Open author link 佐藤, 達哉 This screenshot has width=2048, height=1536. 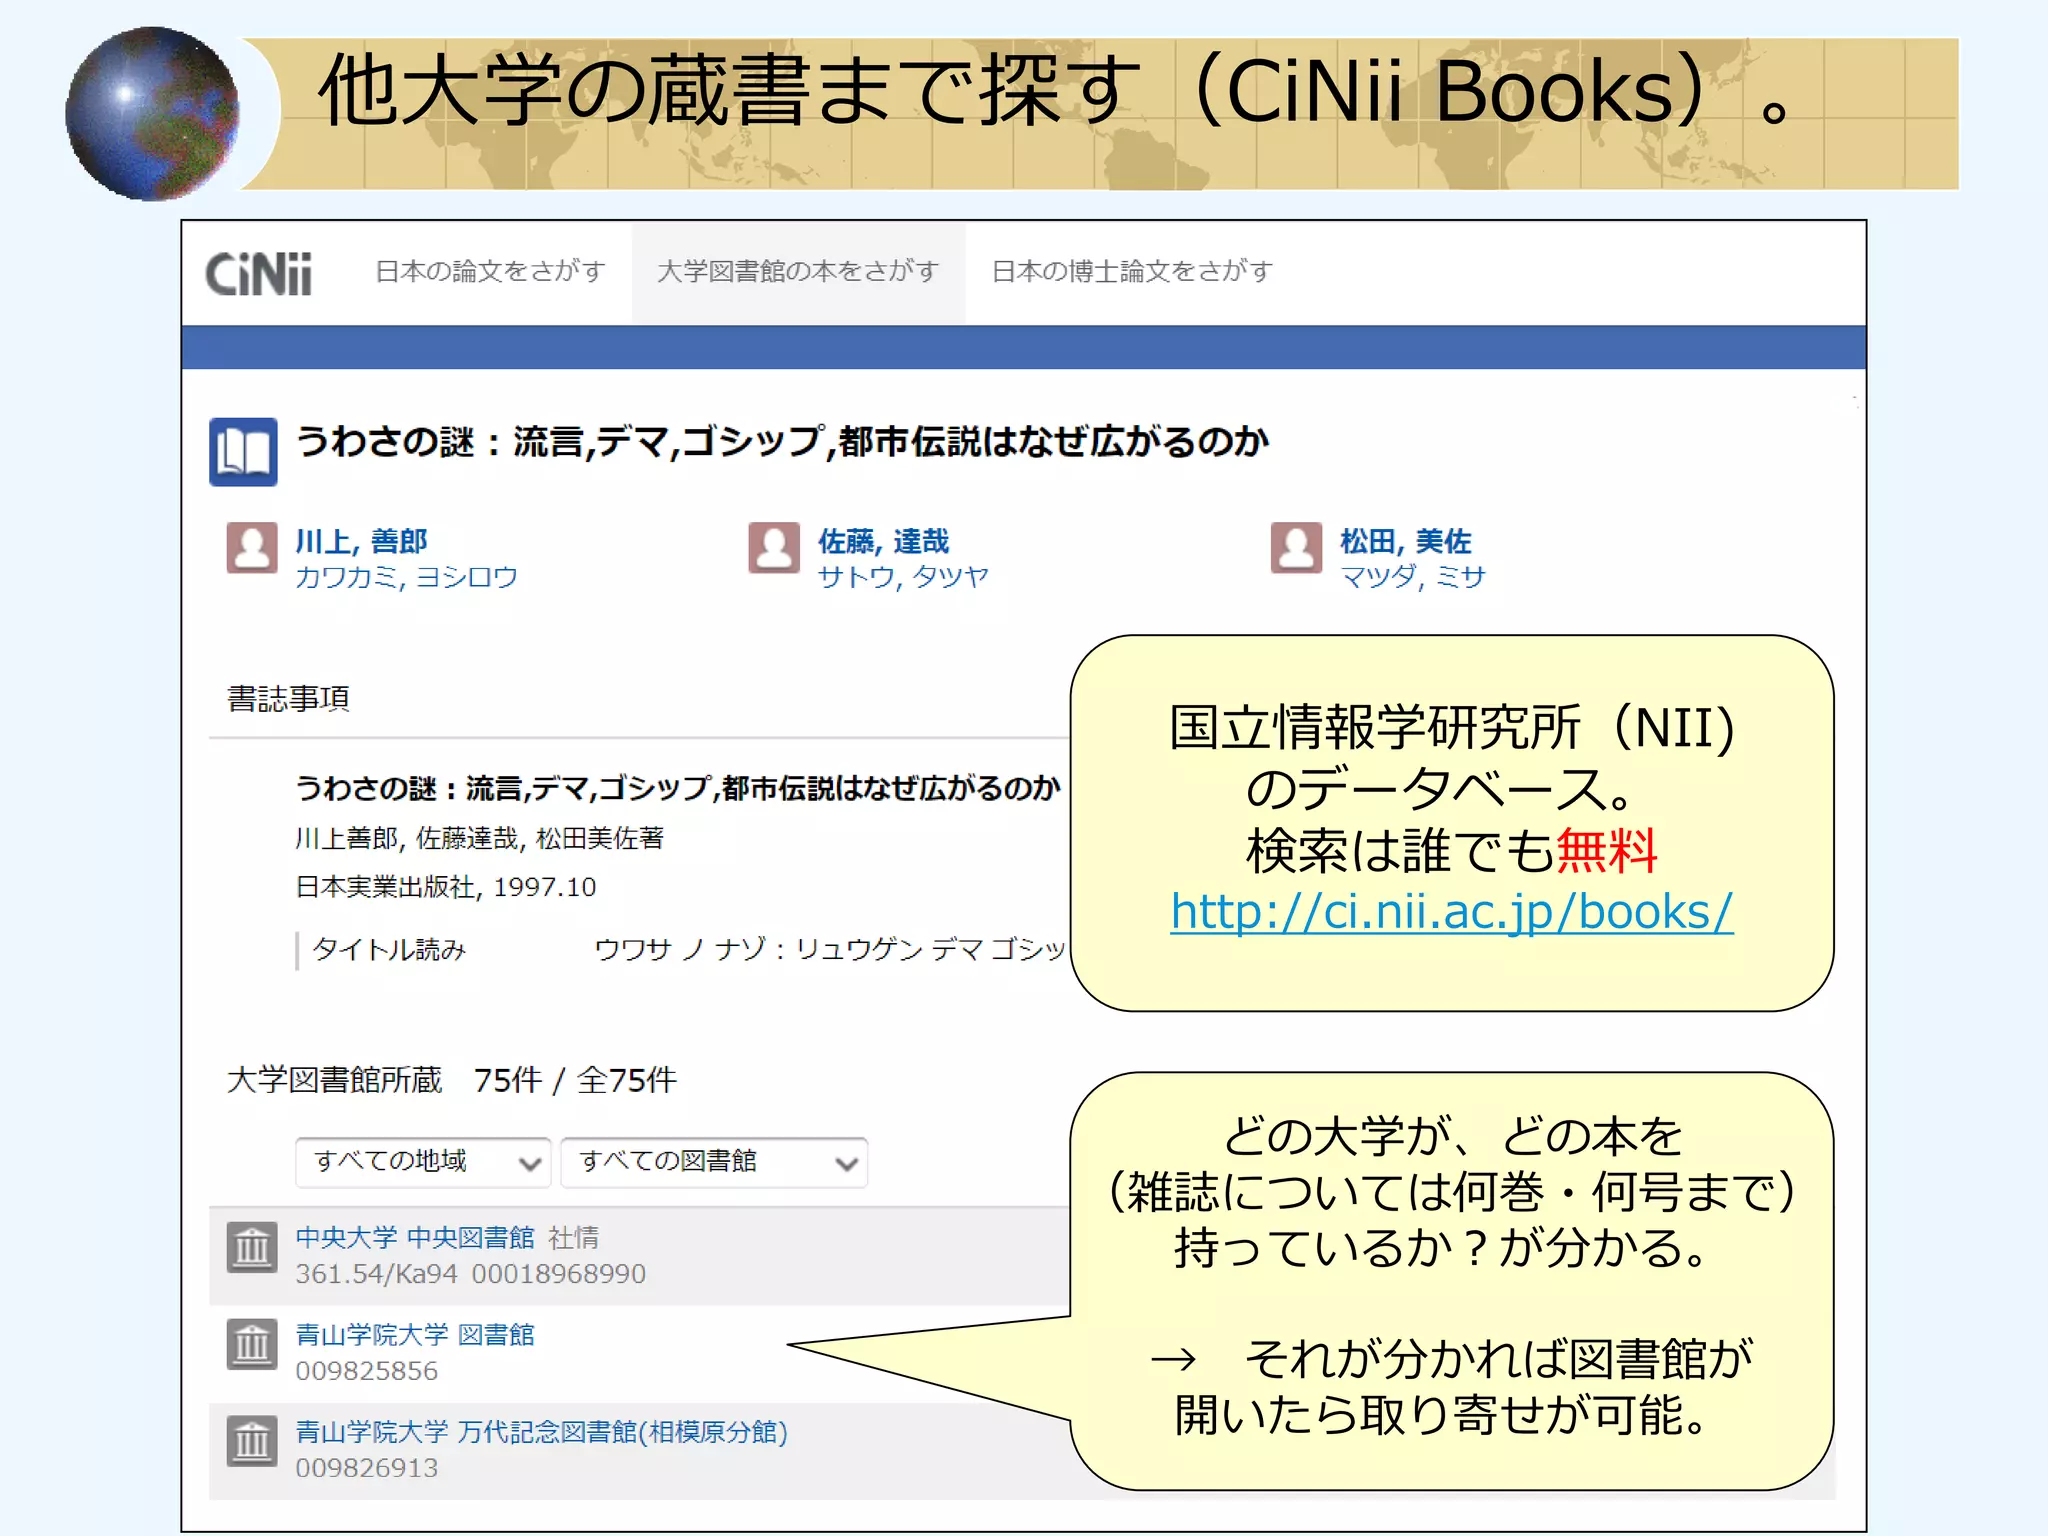click(x=883, y=541)
